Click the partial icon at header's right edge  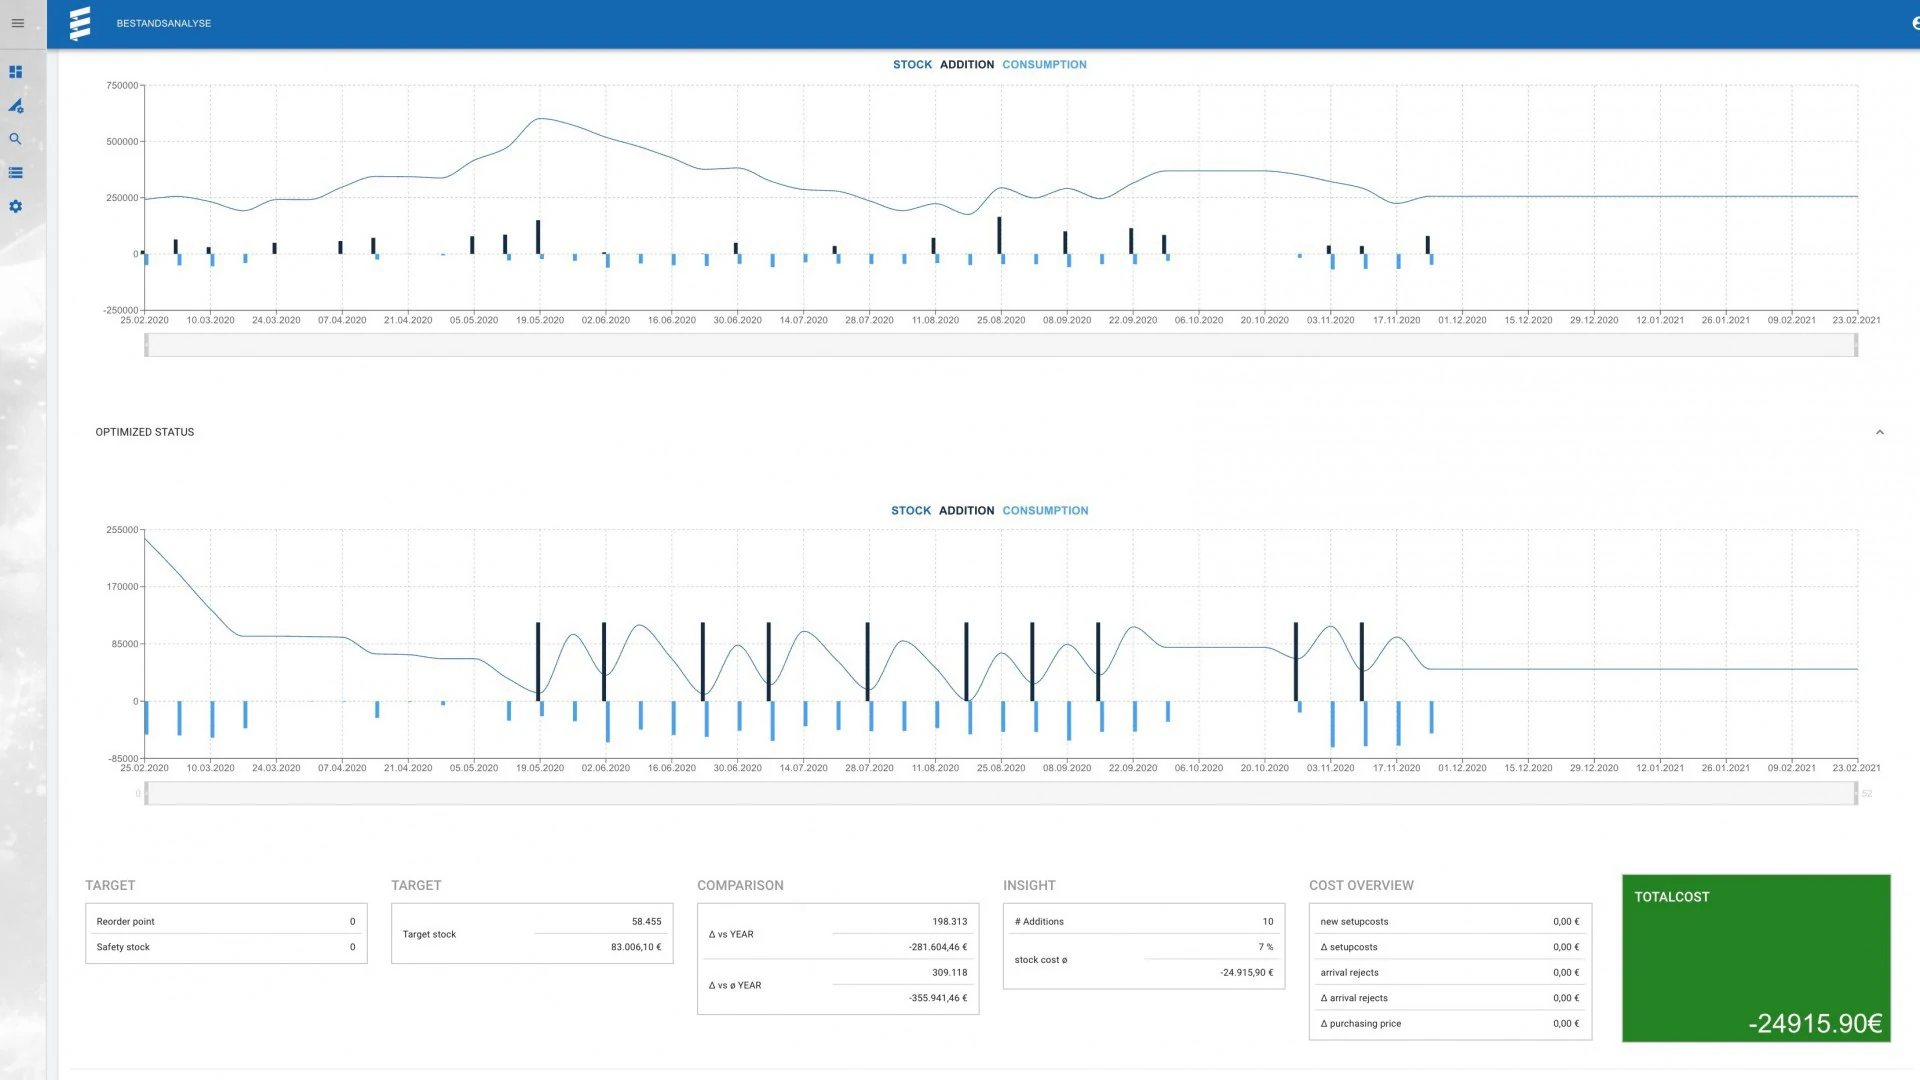click(1914, 23)
